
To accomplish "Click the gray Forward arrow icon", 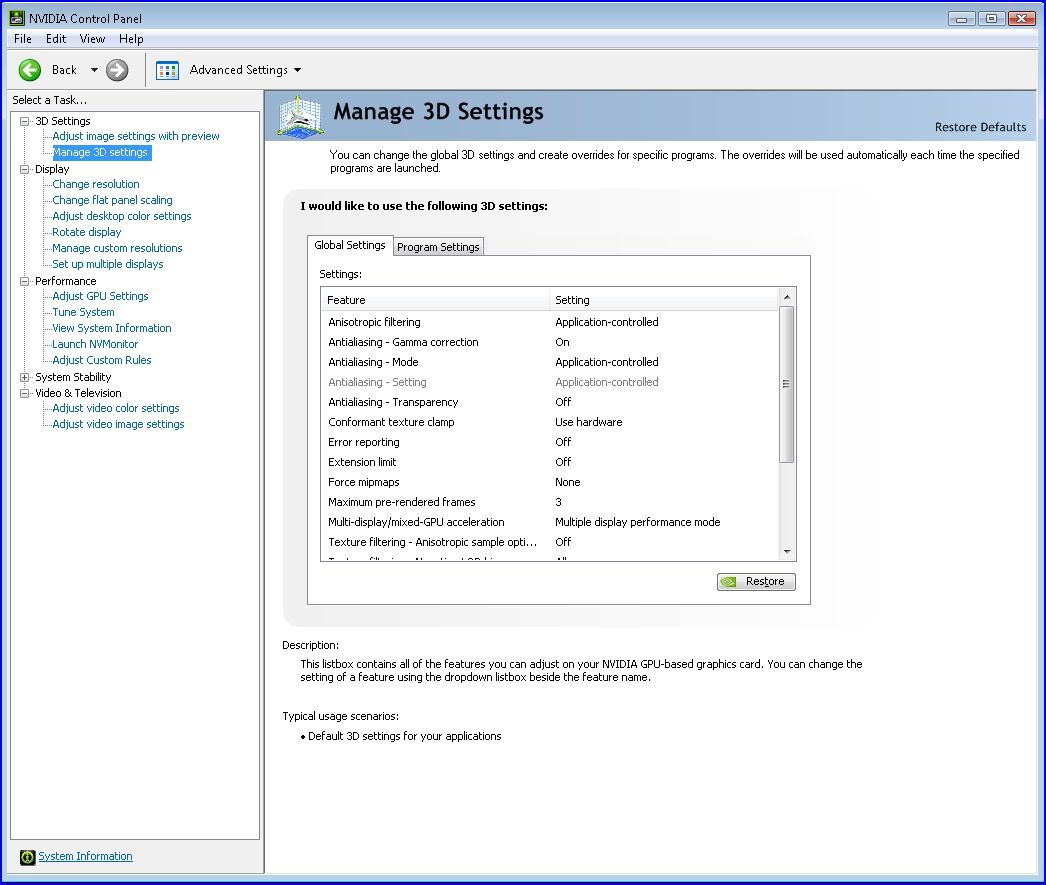I will [117, 70].
